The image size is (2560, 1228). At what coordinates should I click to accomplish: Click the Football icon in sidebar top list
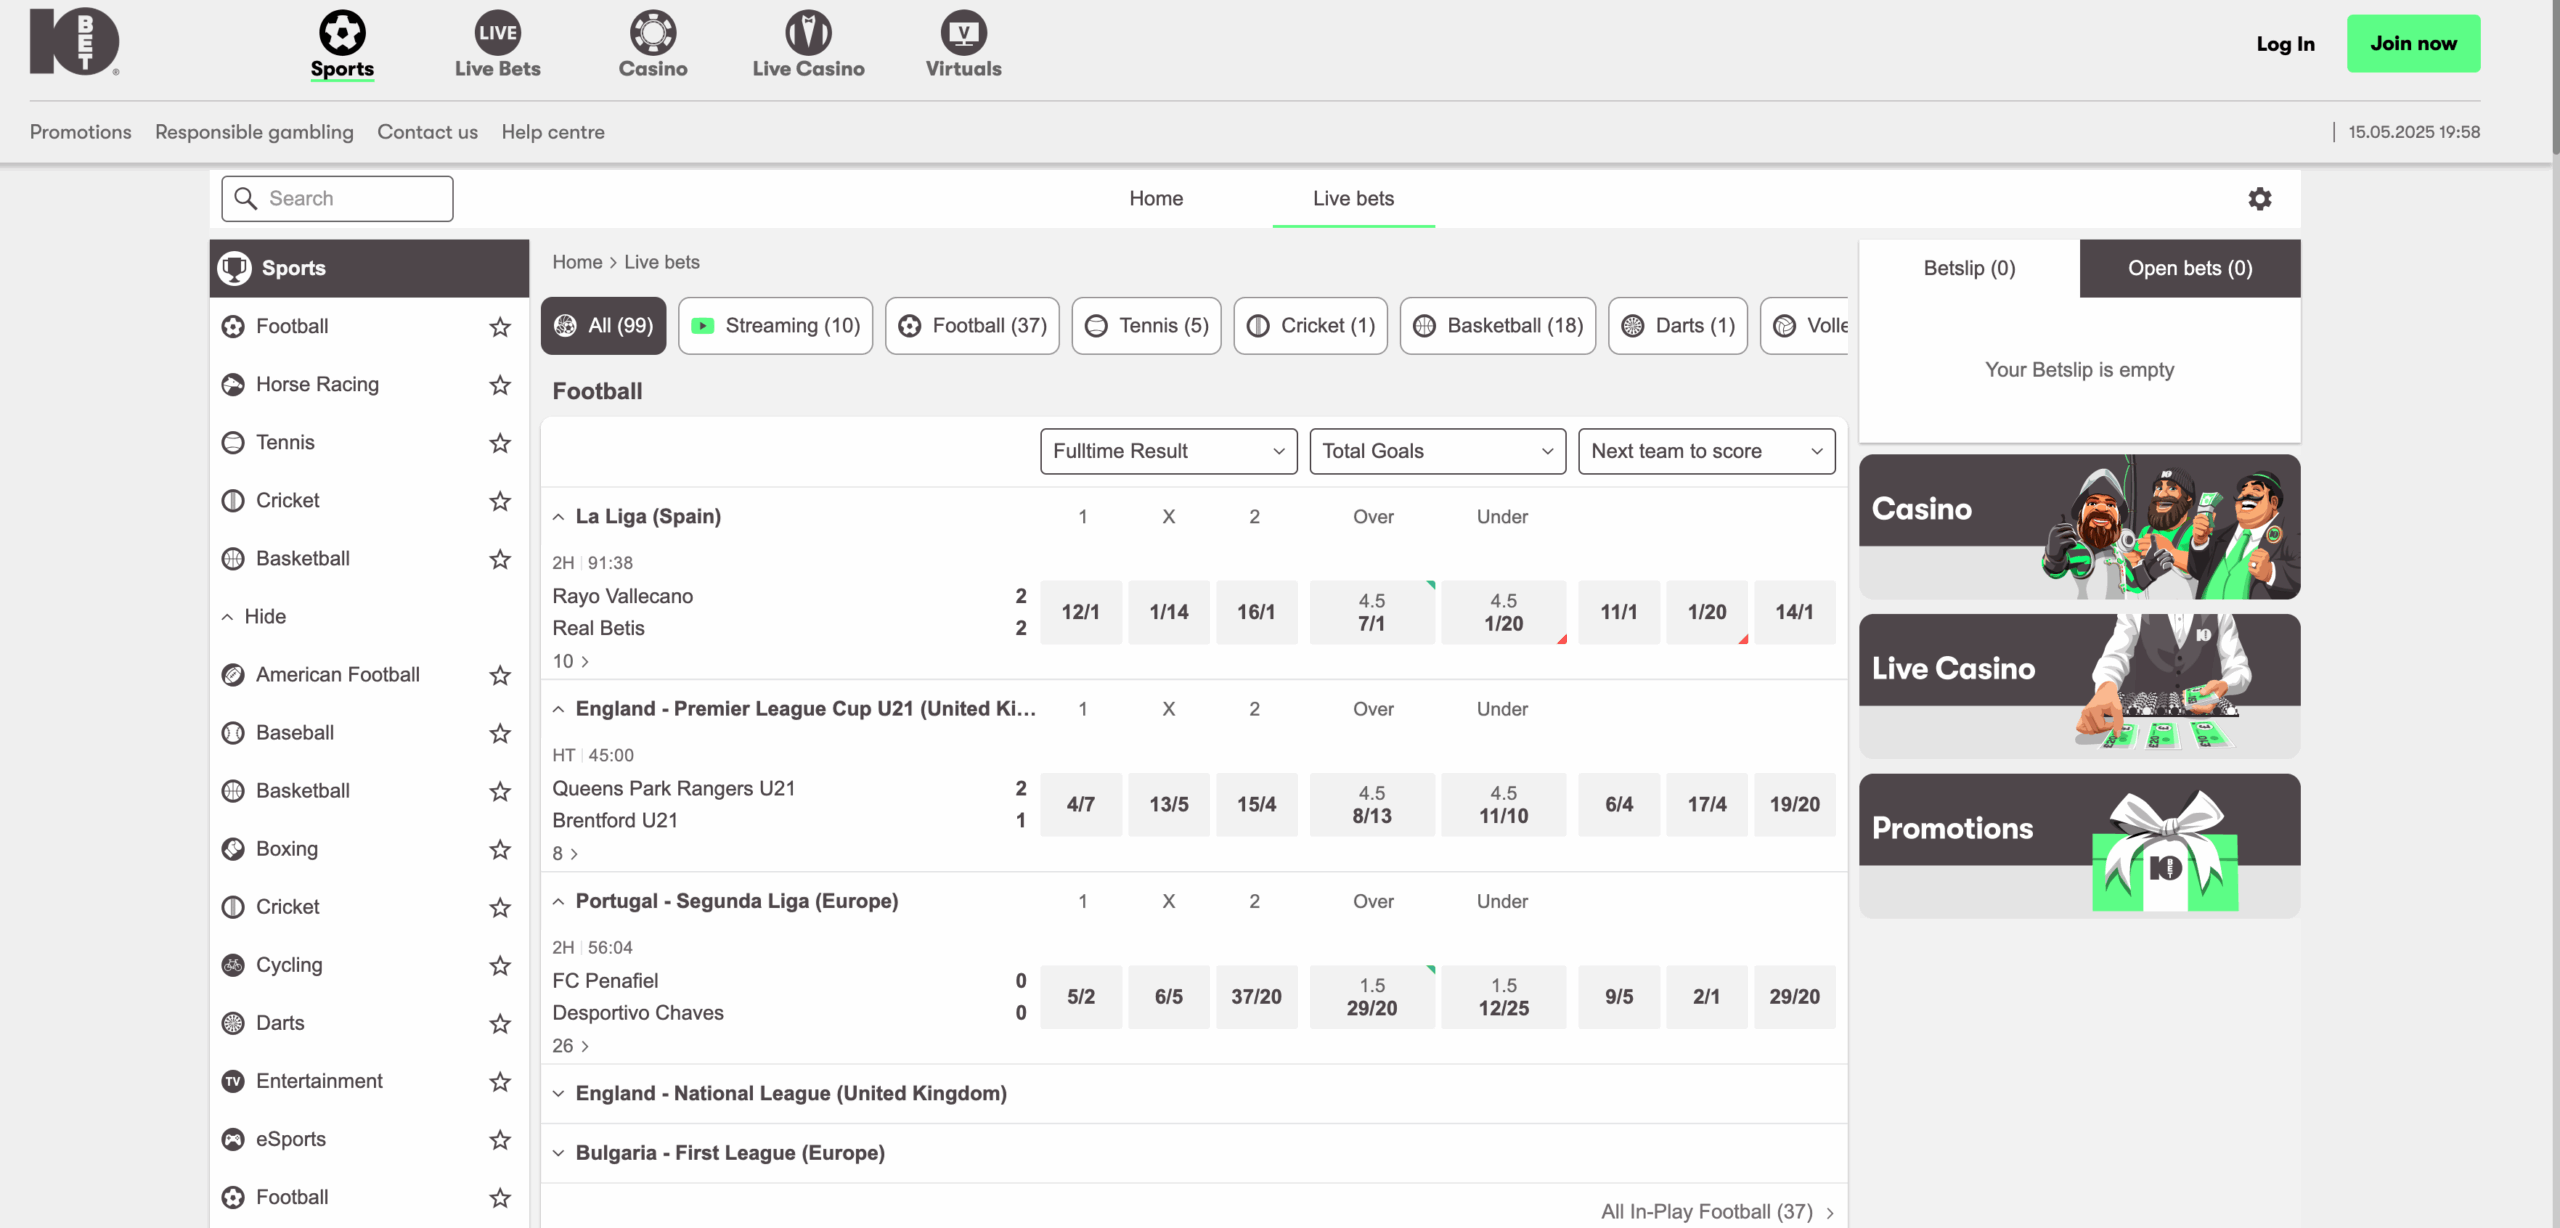tap(233, 326)
